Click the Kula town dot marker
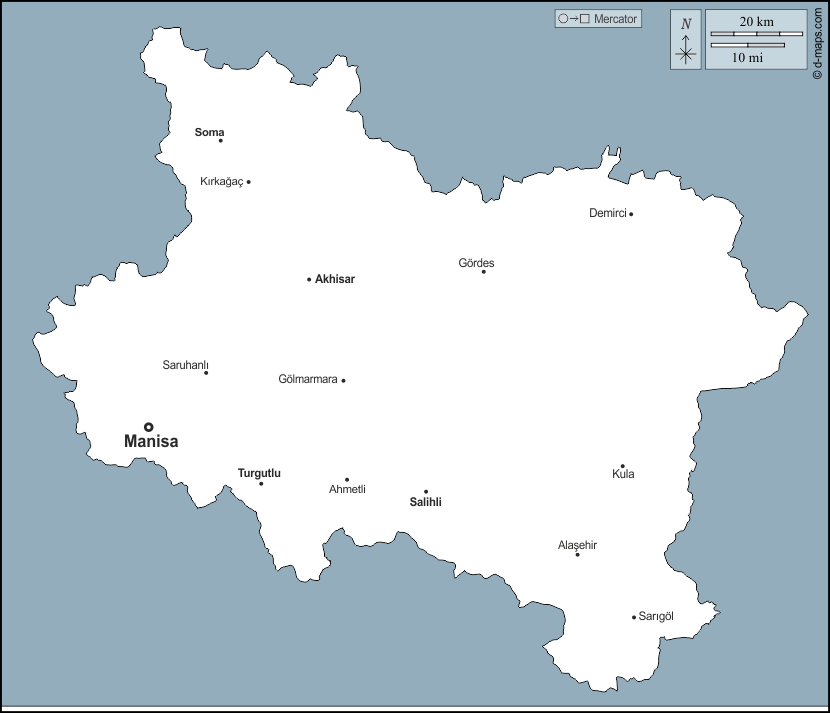The width and height of the screenshot is (830, 713). (x=622, y=466)
